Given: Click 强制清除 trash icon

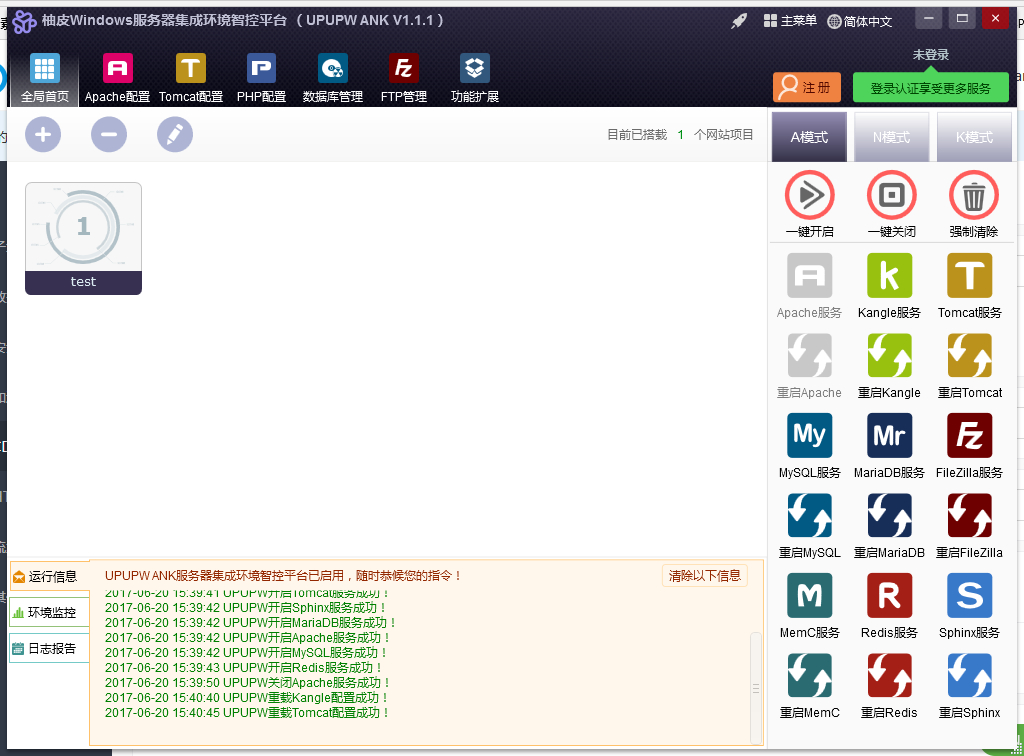Looking at the screenshot, I should [974, 195].
